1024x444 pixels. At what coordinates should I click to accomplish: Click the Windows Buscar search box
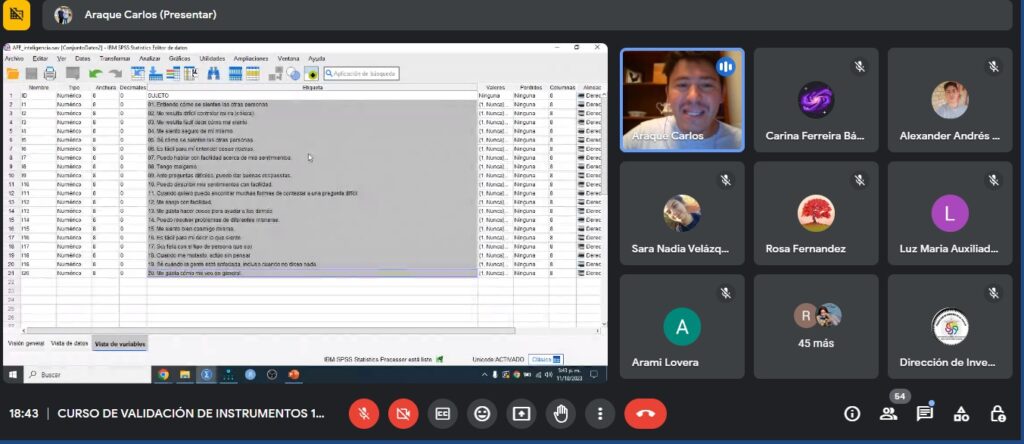(x=88, y=375)
